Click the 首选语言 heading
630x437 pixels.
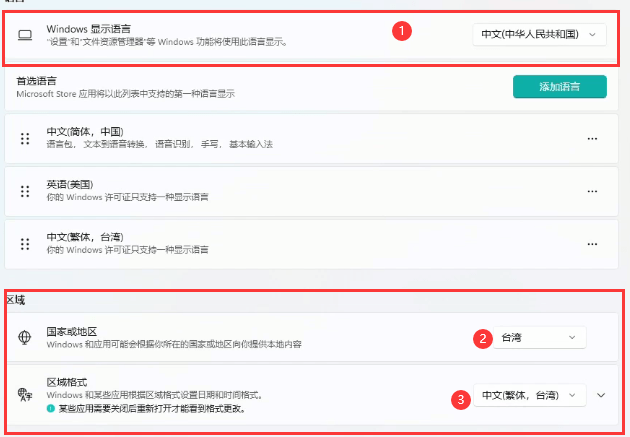pos(36,81)
